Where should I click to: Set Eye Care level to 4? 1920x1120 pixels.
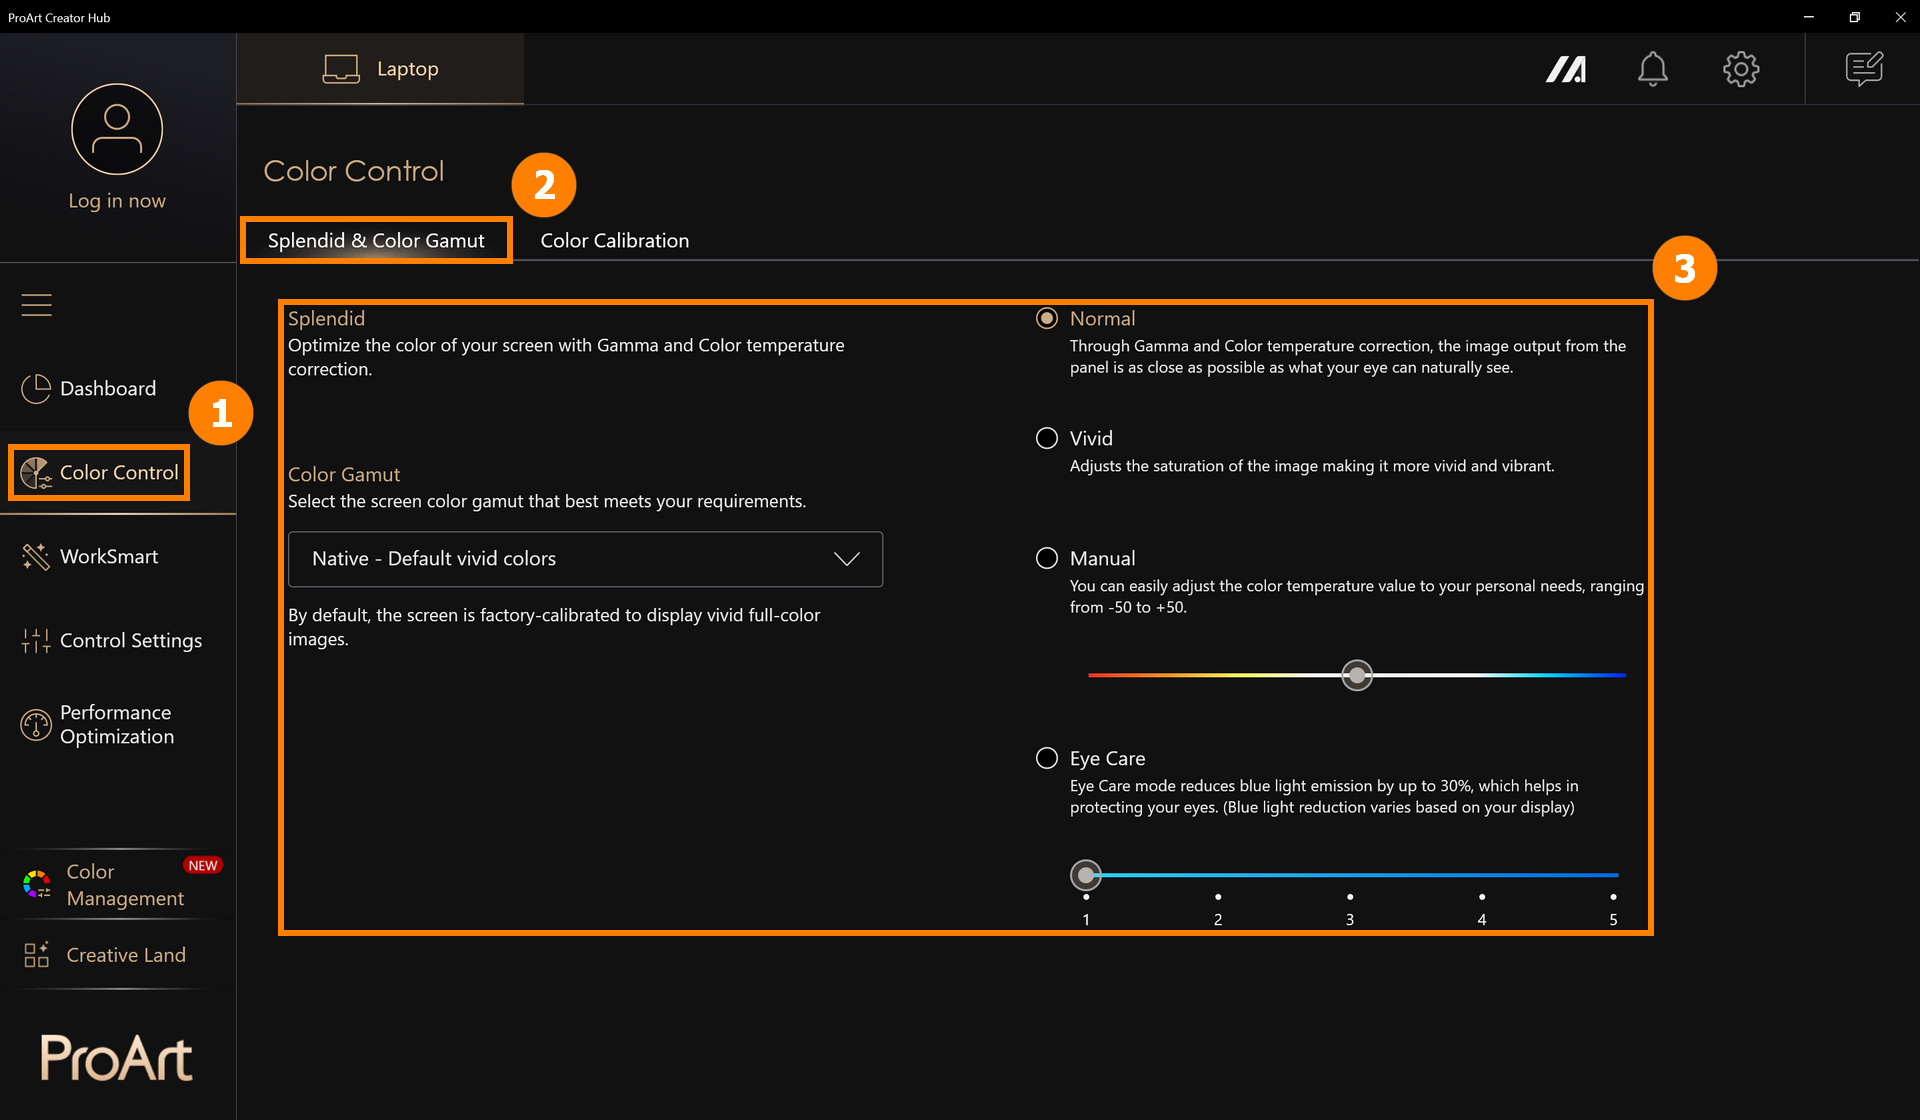1482,897
